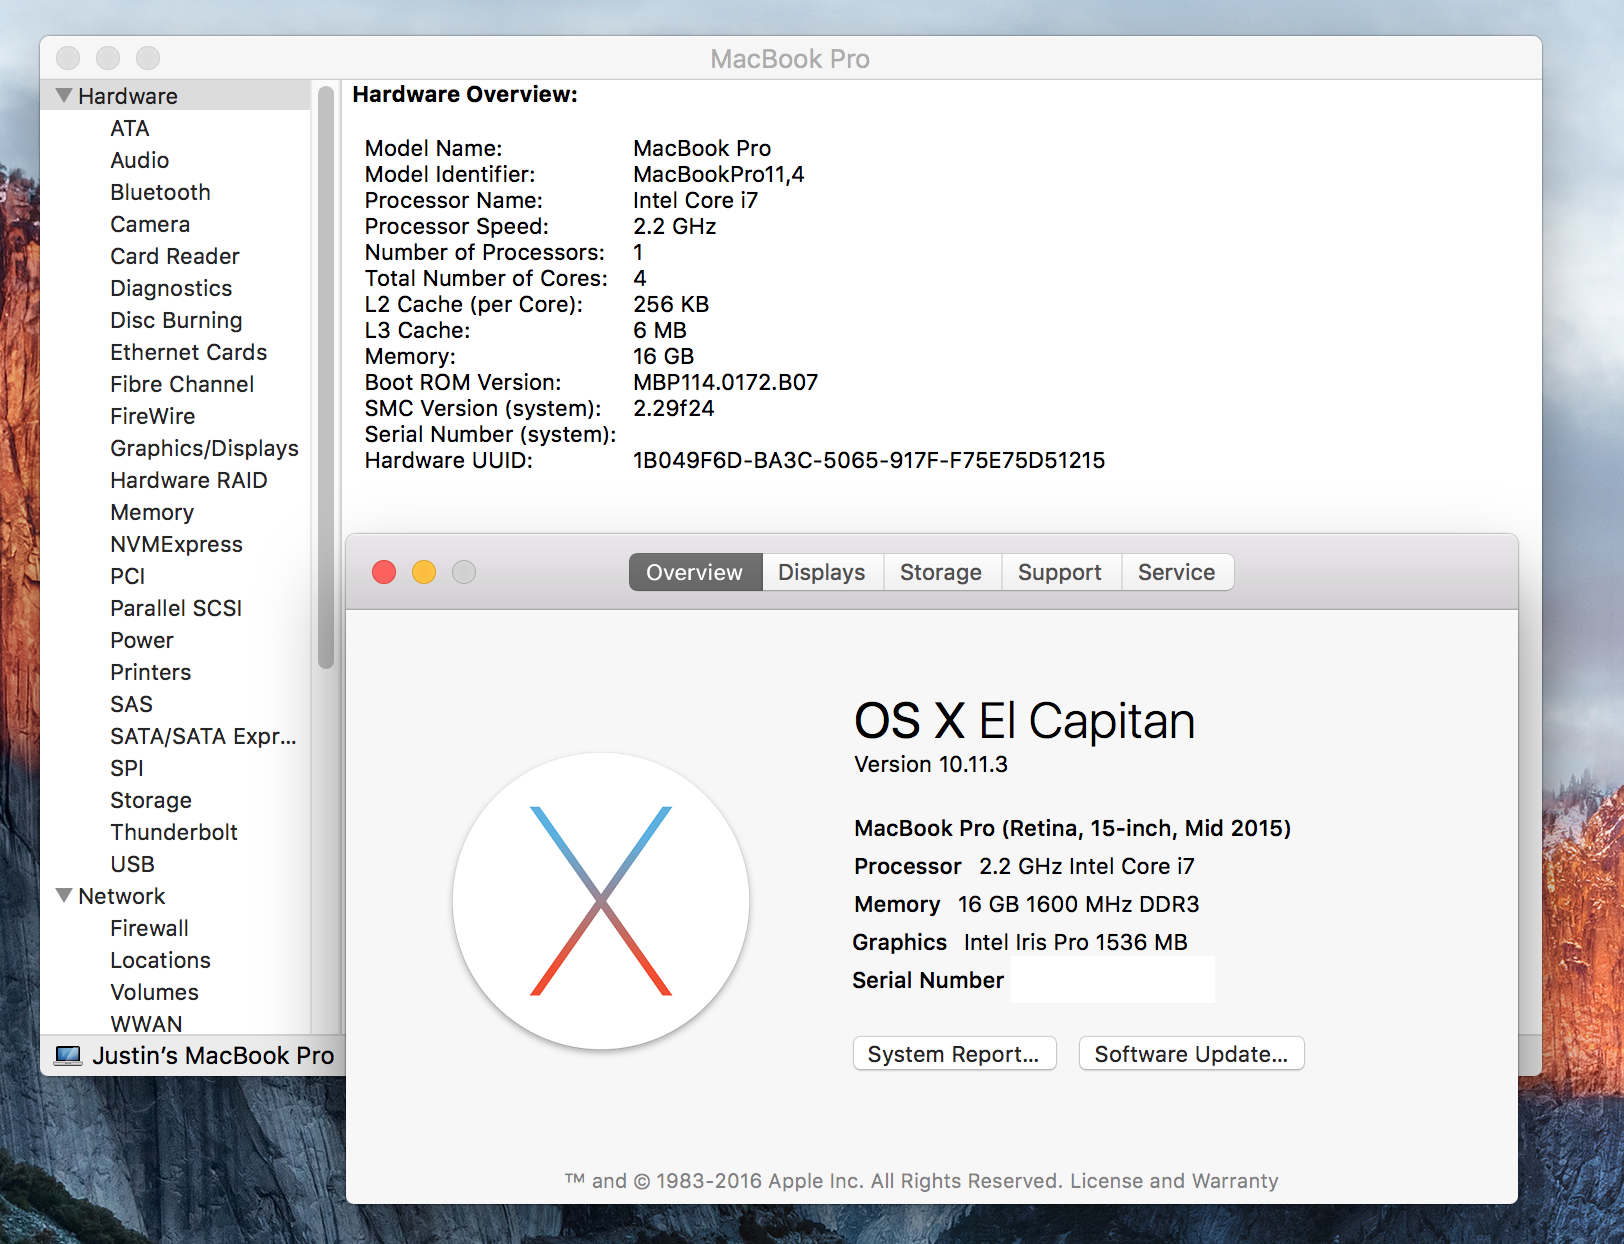Click the OS X El Capitan logo
This screenshot has width=1624, height=1244.
(x=601, y=901)
